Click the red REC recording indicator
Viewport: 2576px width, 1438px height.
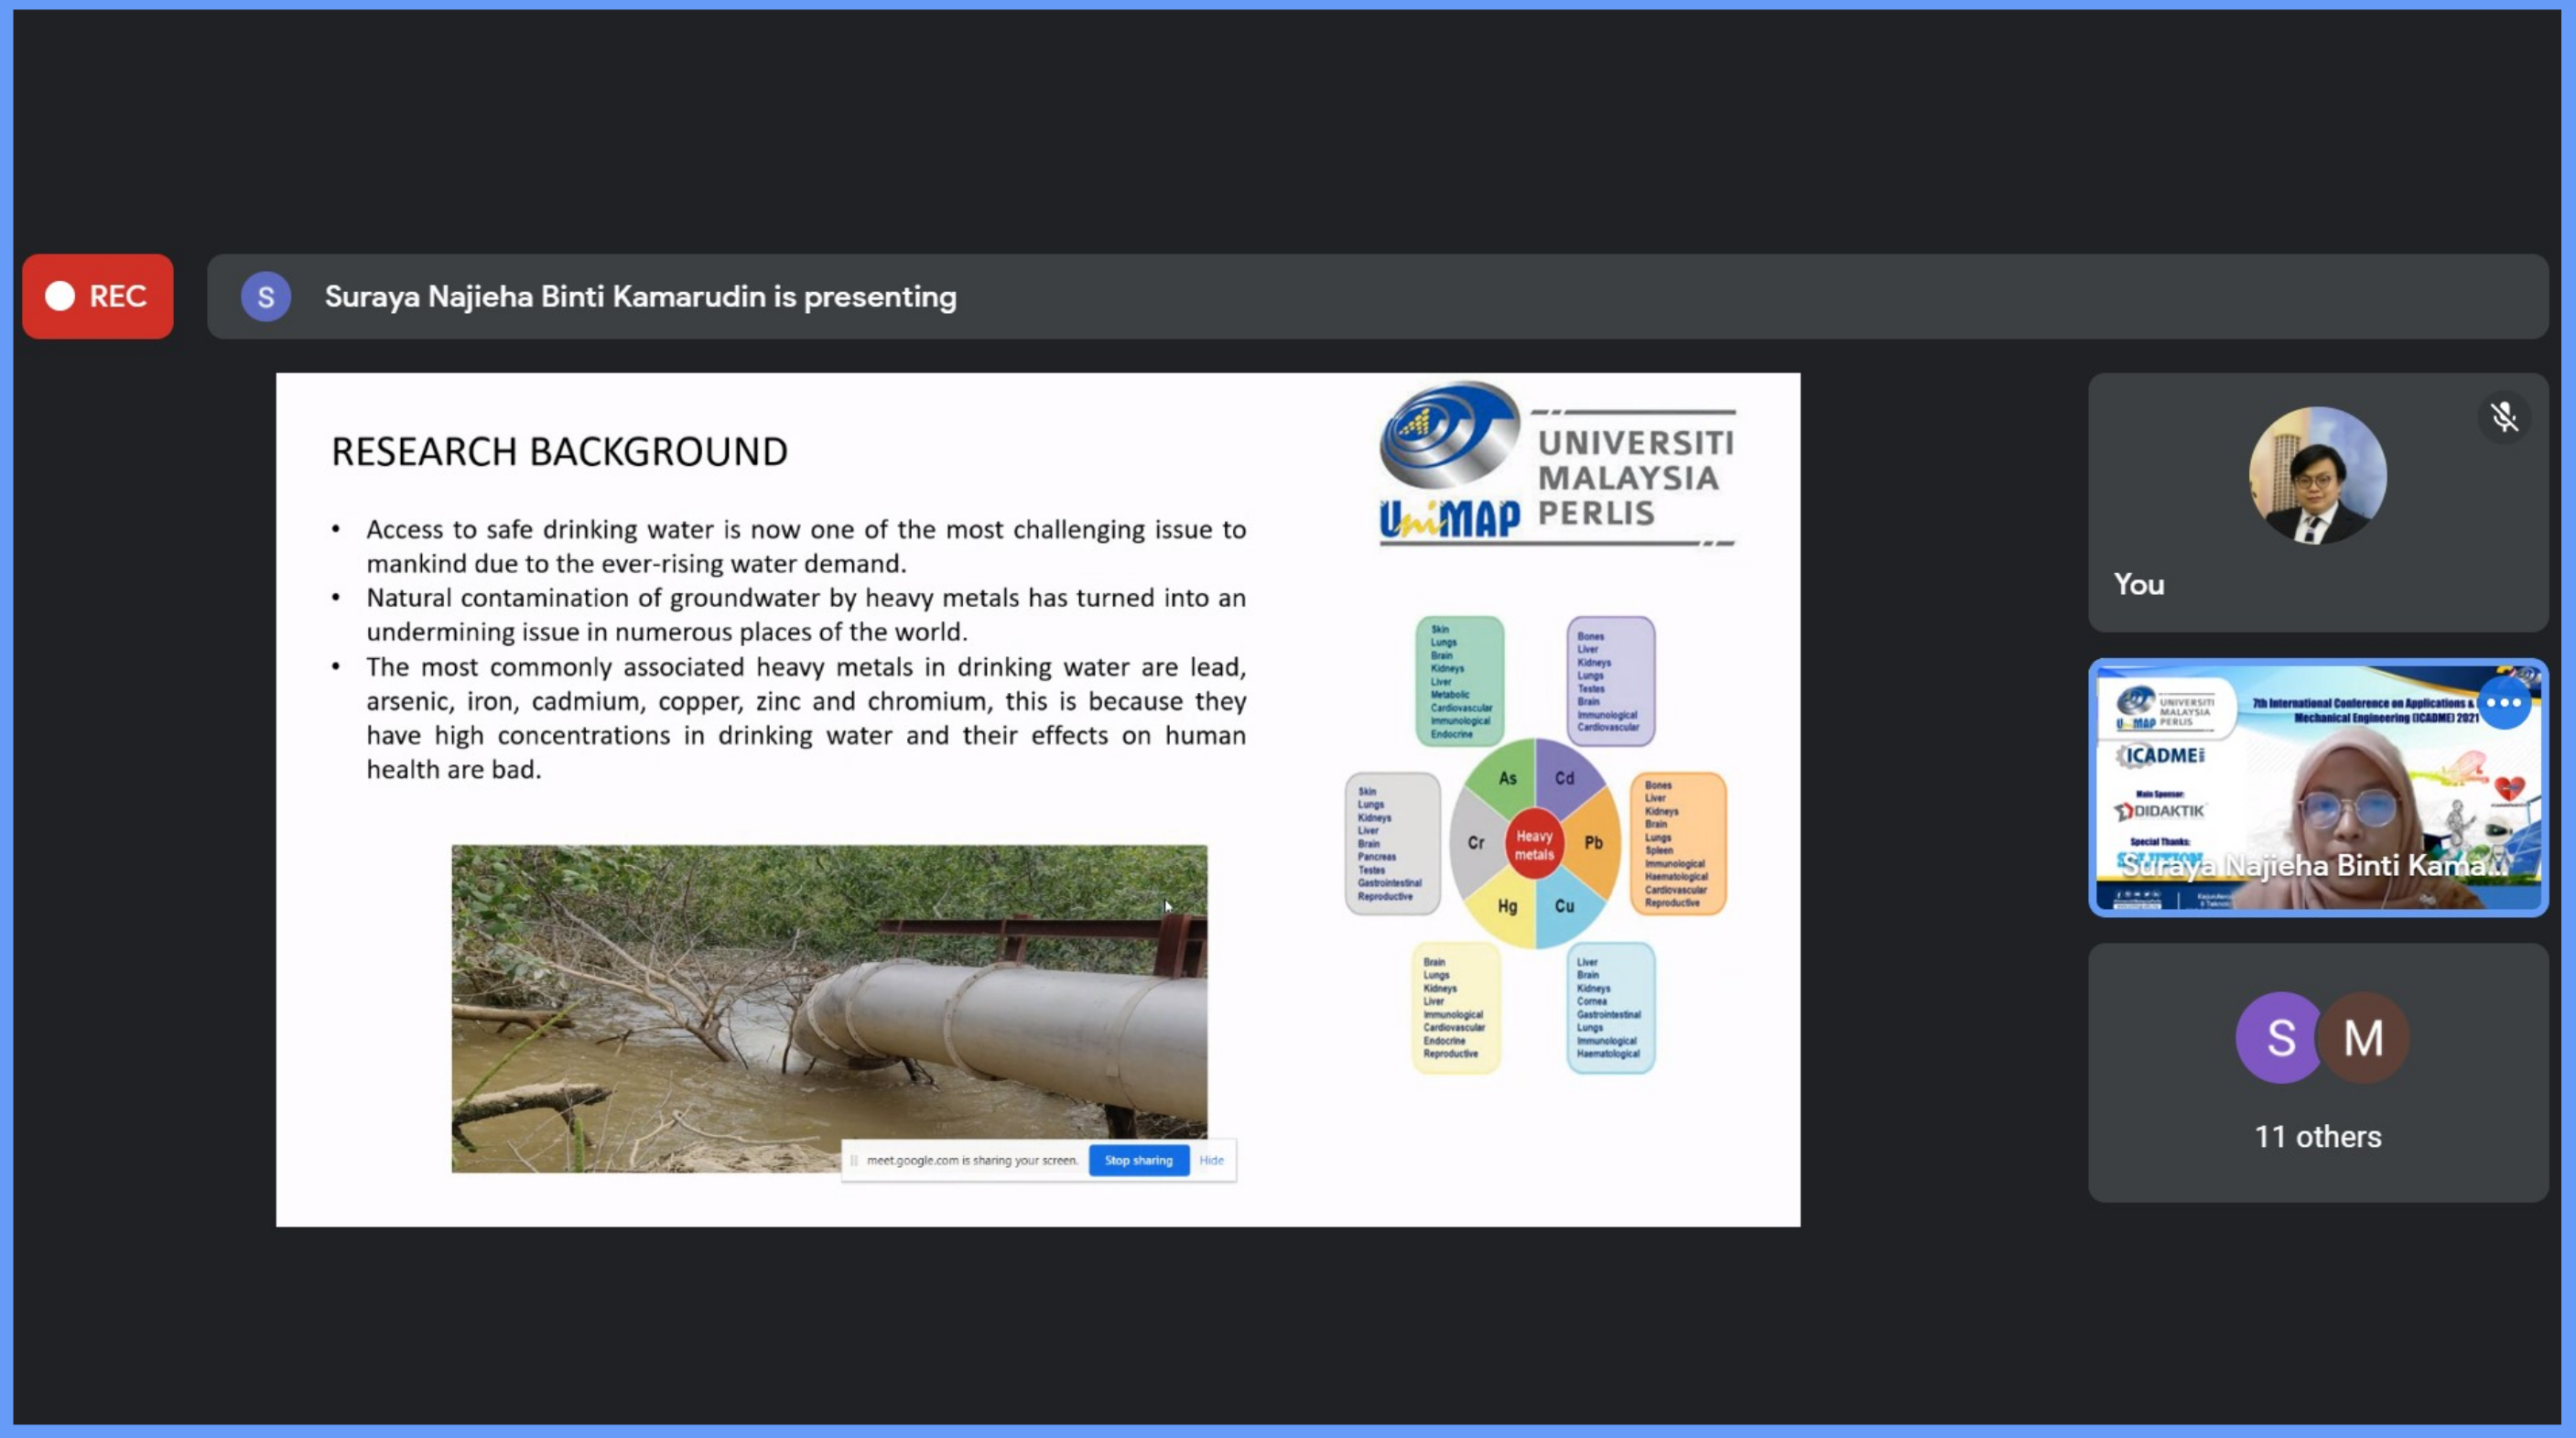click(98, 296)
